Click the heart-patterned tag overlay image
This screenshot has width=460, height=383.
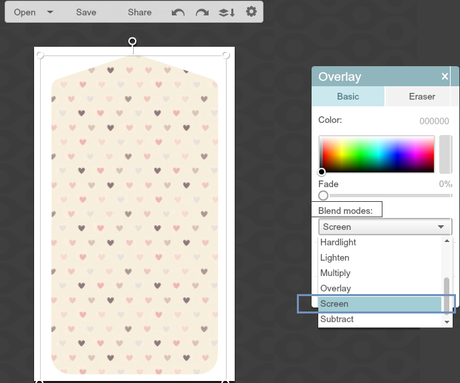tap(134, 215)
